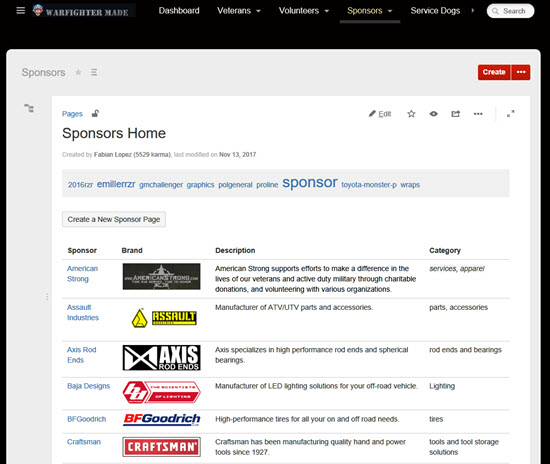Image resolution: width=550 pixels, height=464 pixels.
Task: Click the Sponsors space title
Action: [x=43, y=72]
